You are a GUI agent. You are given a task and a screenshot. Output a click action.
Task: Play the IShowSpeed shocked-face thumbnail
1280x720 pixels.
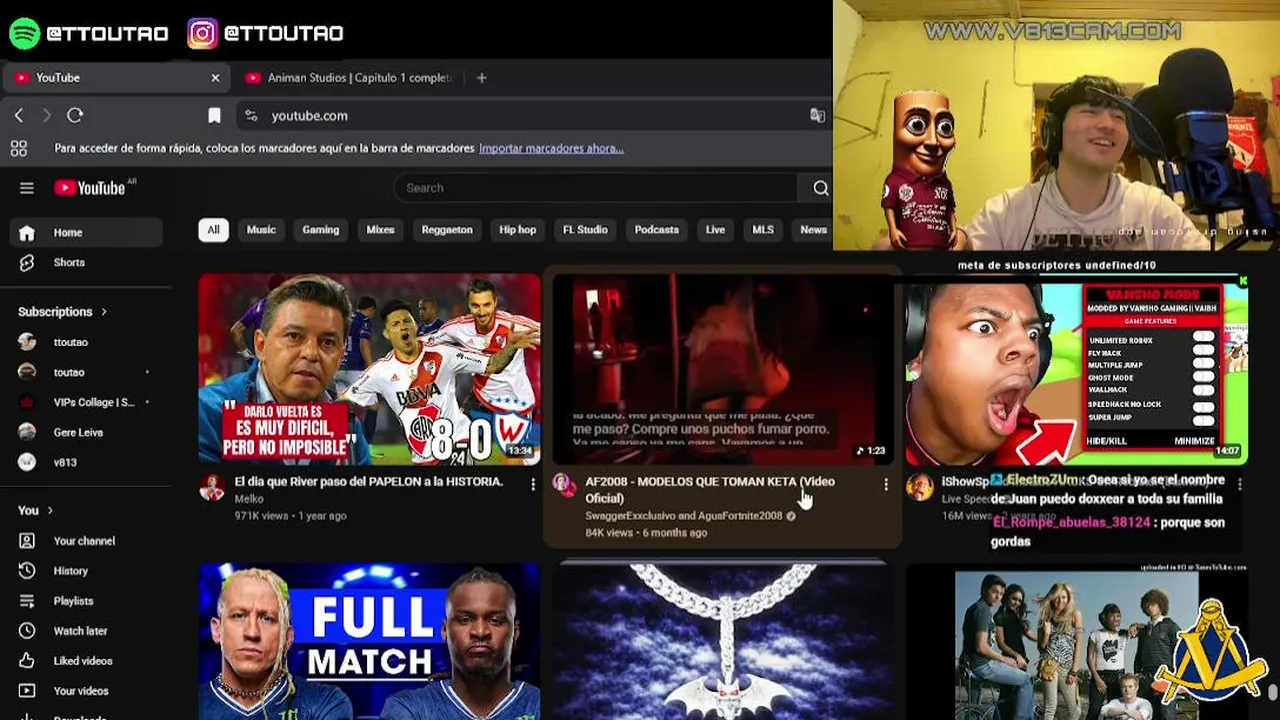1077,374
